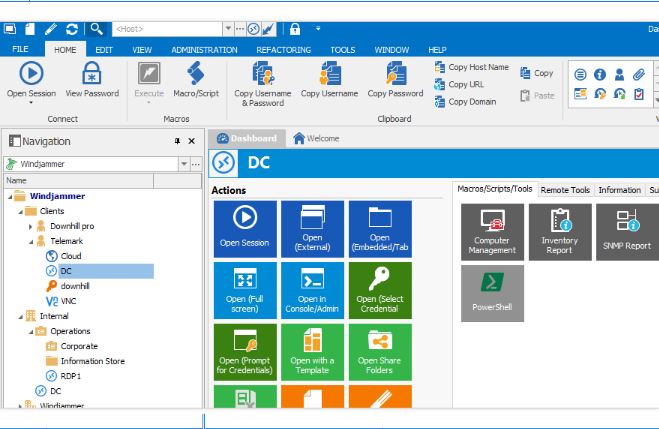Click the SNMP Report tool tile
Image resolution: width=659 pixels, height=429 pixels.
coord(627,232)
